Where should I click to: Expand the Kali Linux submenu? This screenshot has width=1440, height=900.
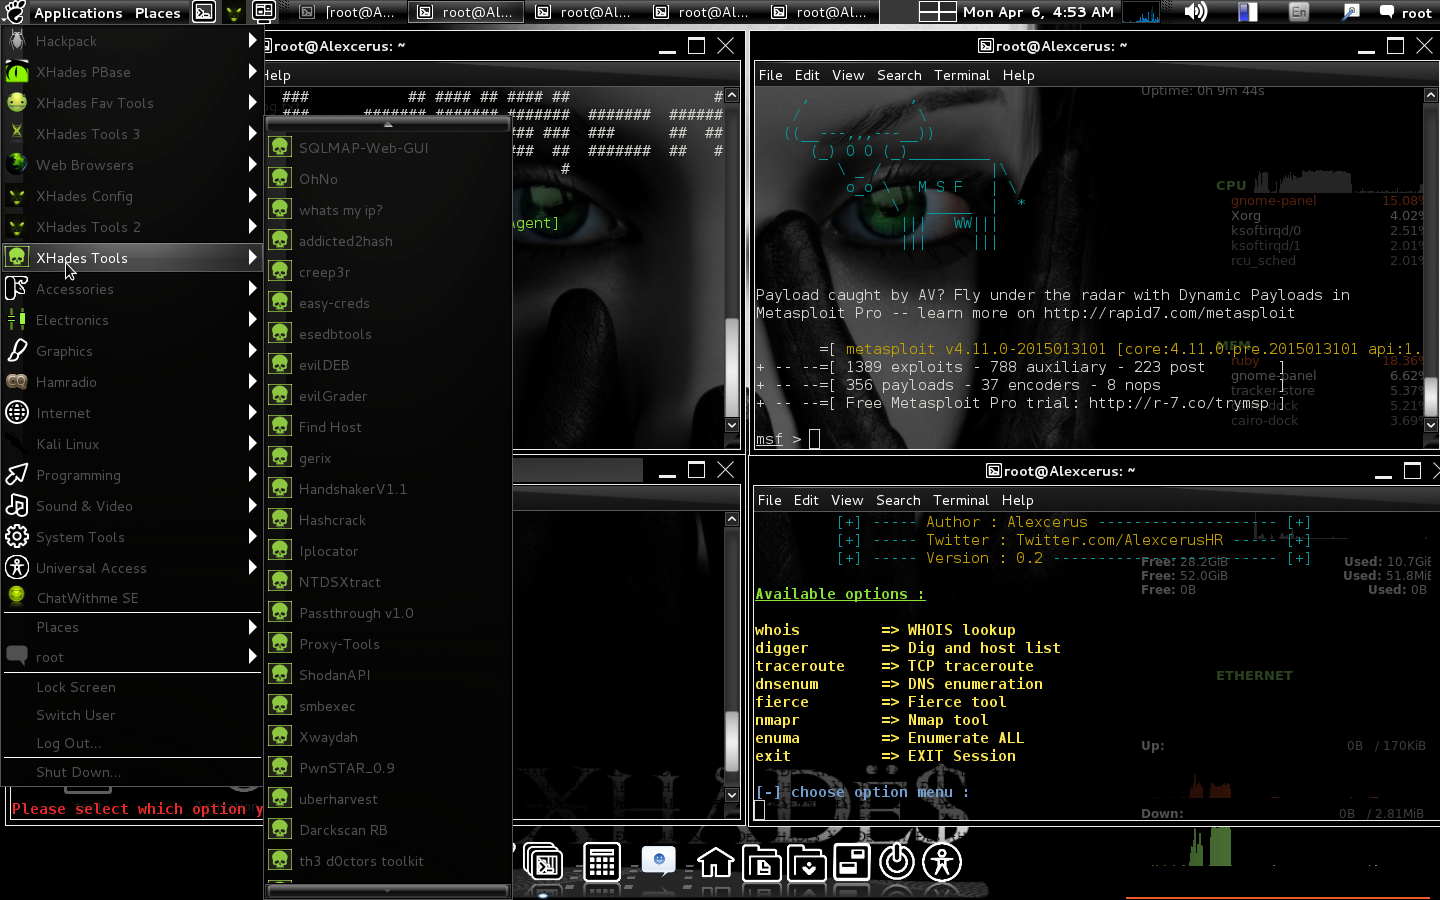(x=132, y=444)
